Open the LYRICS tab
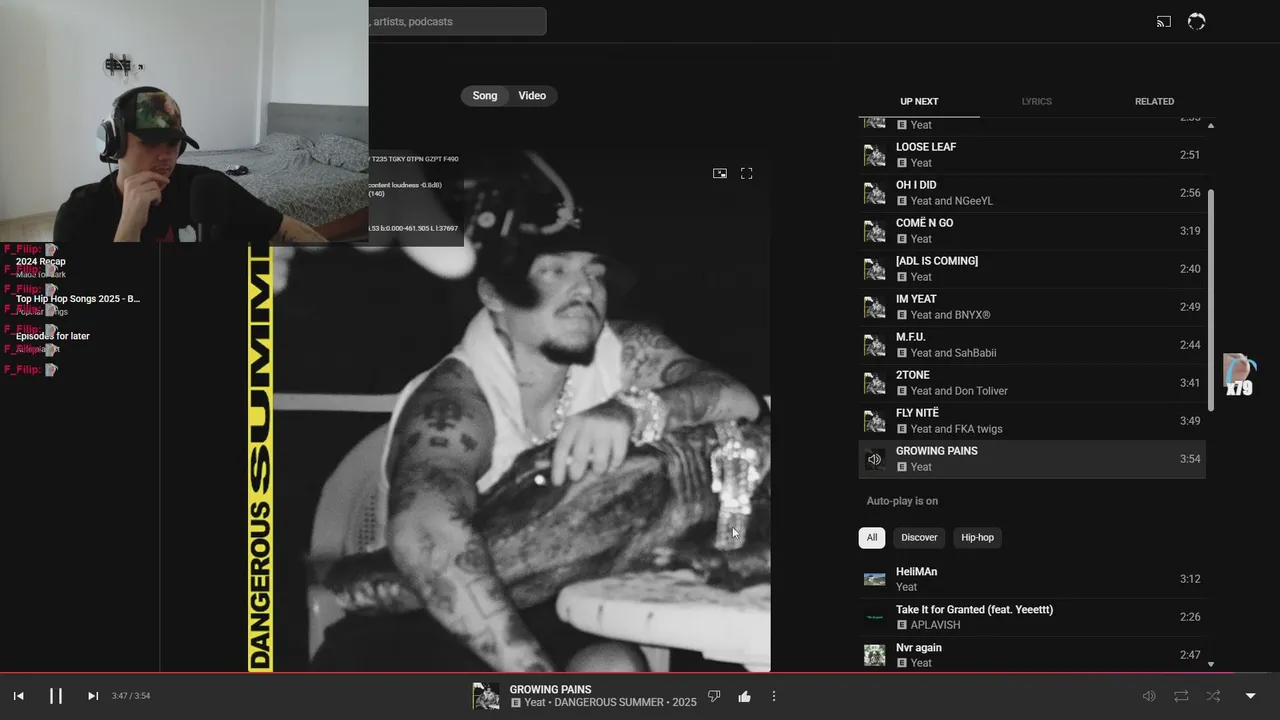Viewport: 1280px width, 720px height. (1036, 101)
